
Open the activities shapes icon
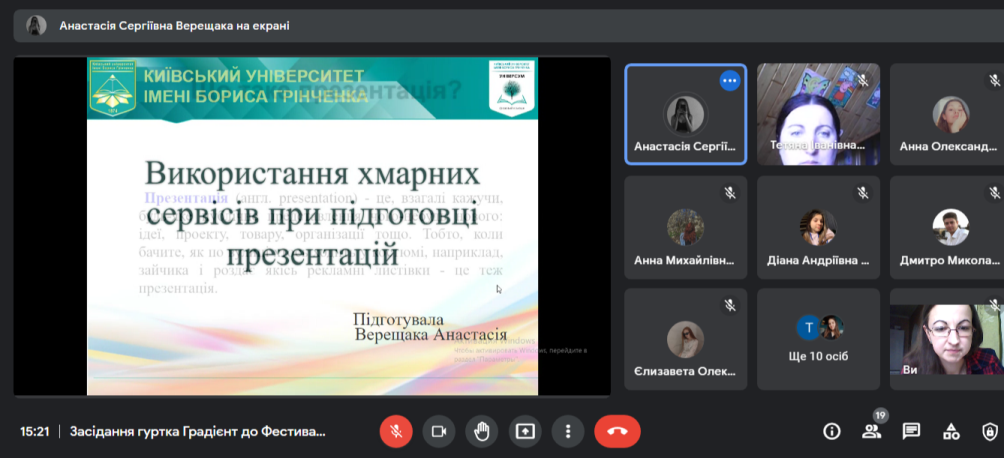point(951,431)
